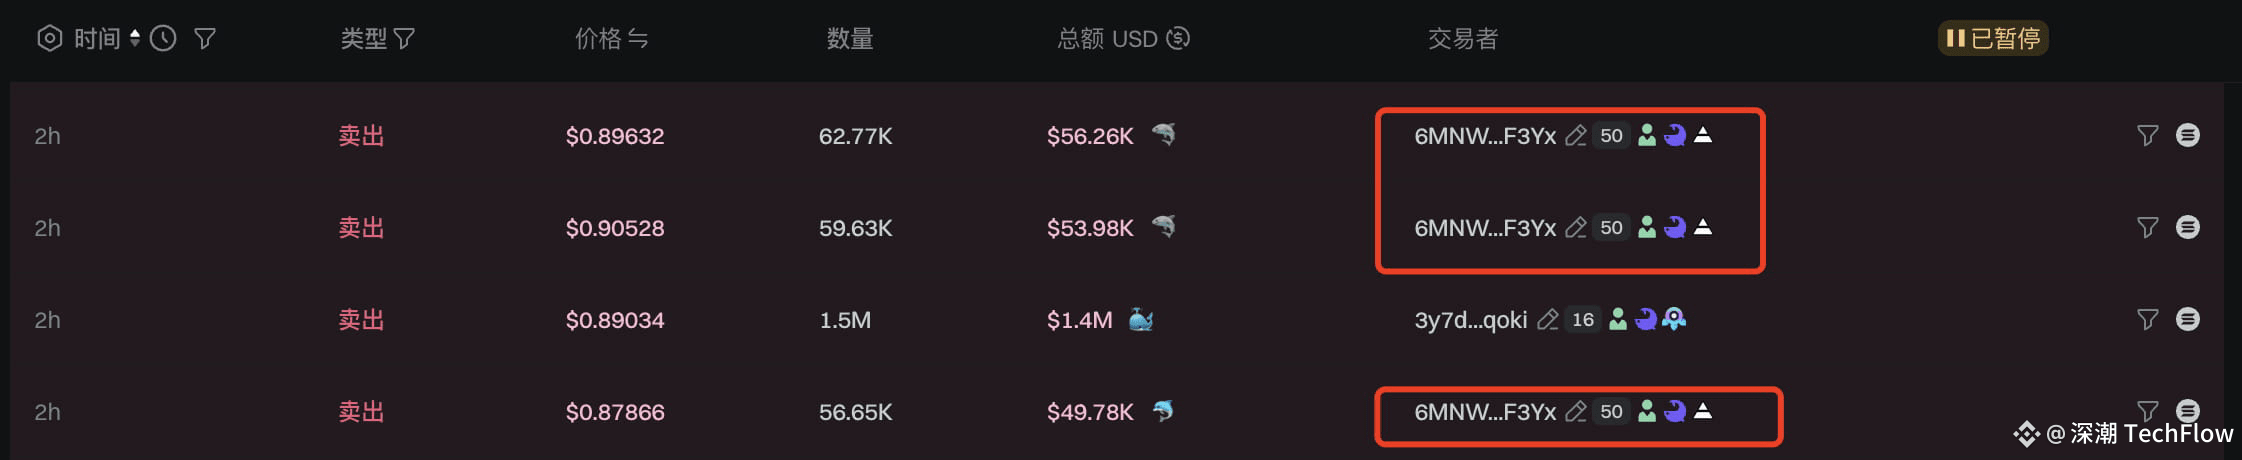Edit label pencil for first 6MNW...F3Yx row
Screen dimensions: 2242x460
(1576, 135)
